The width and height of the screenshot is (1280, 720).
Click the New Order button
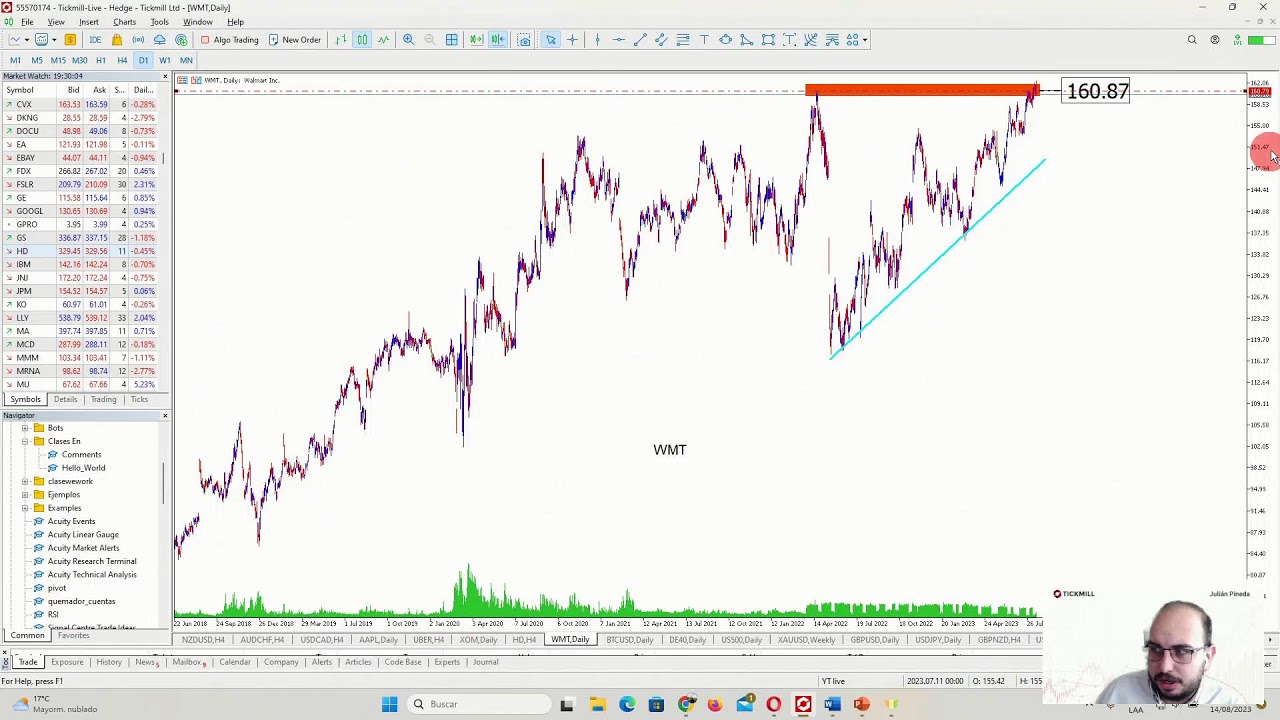(295, 40)
